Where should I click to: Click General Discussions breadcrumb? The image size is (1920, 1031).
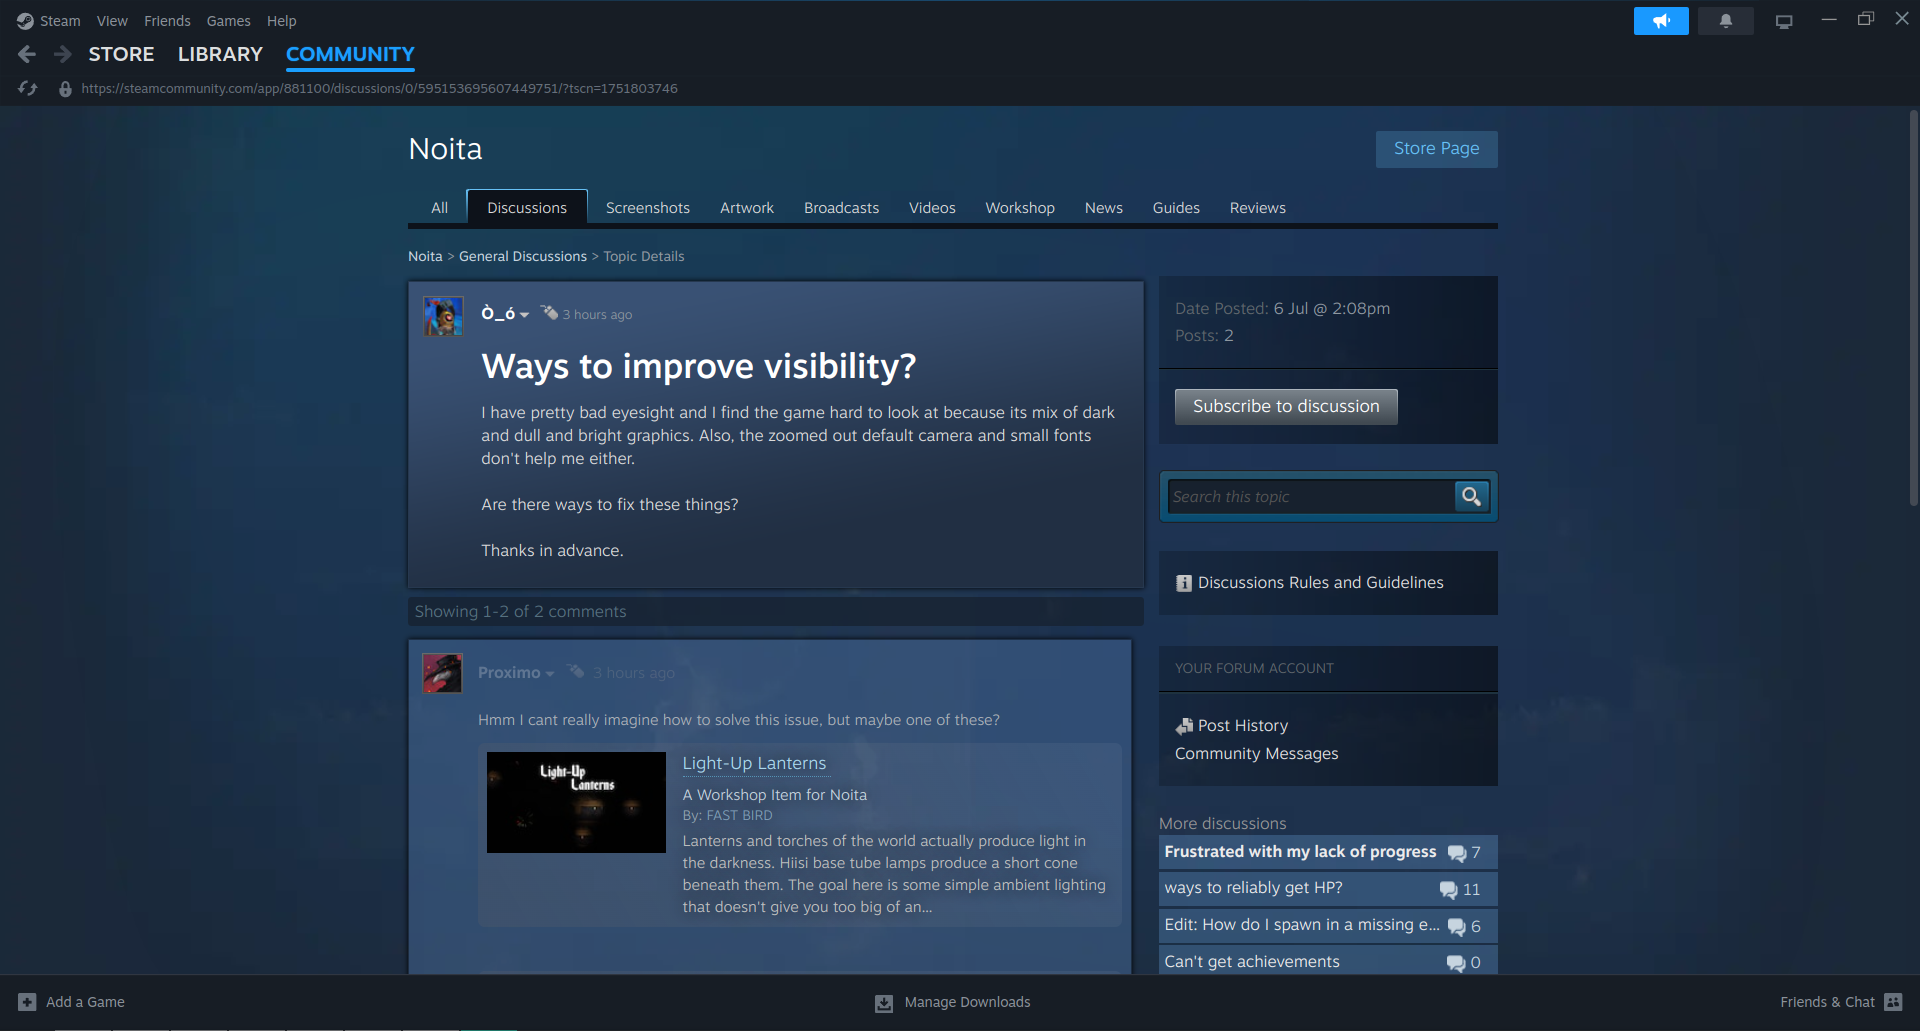(523, 257)
